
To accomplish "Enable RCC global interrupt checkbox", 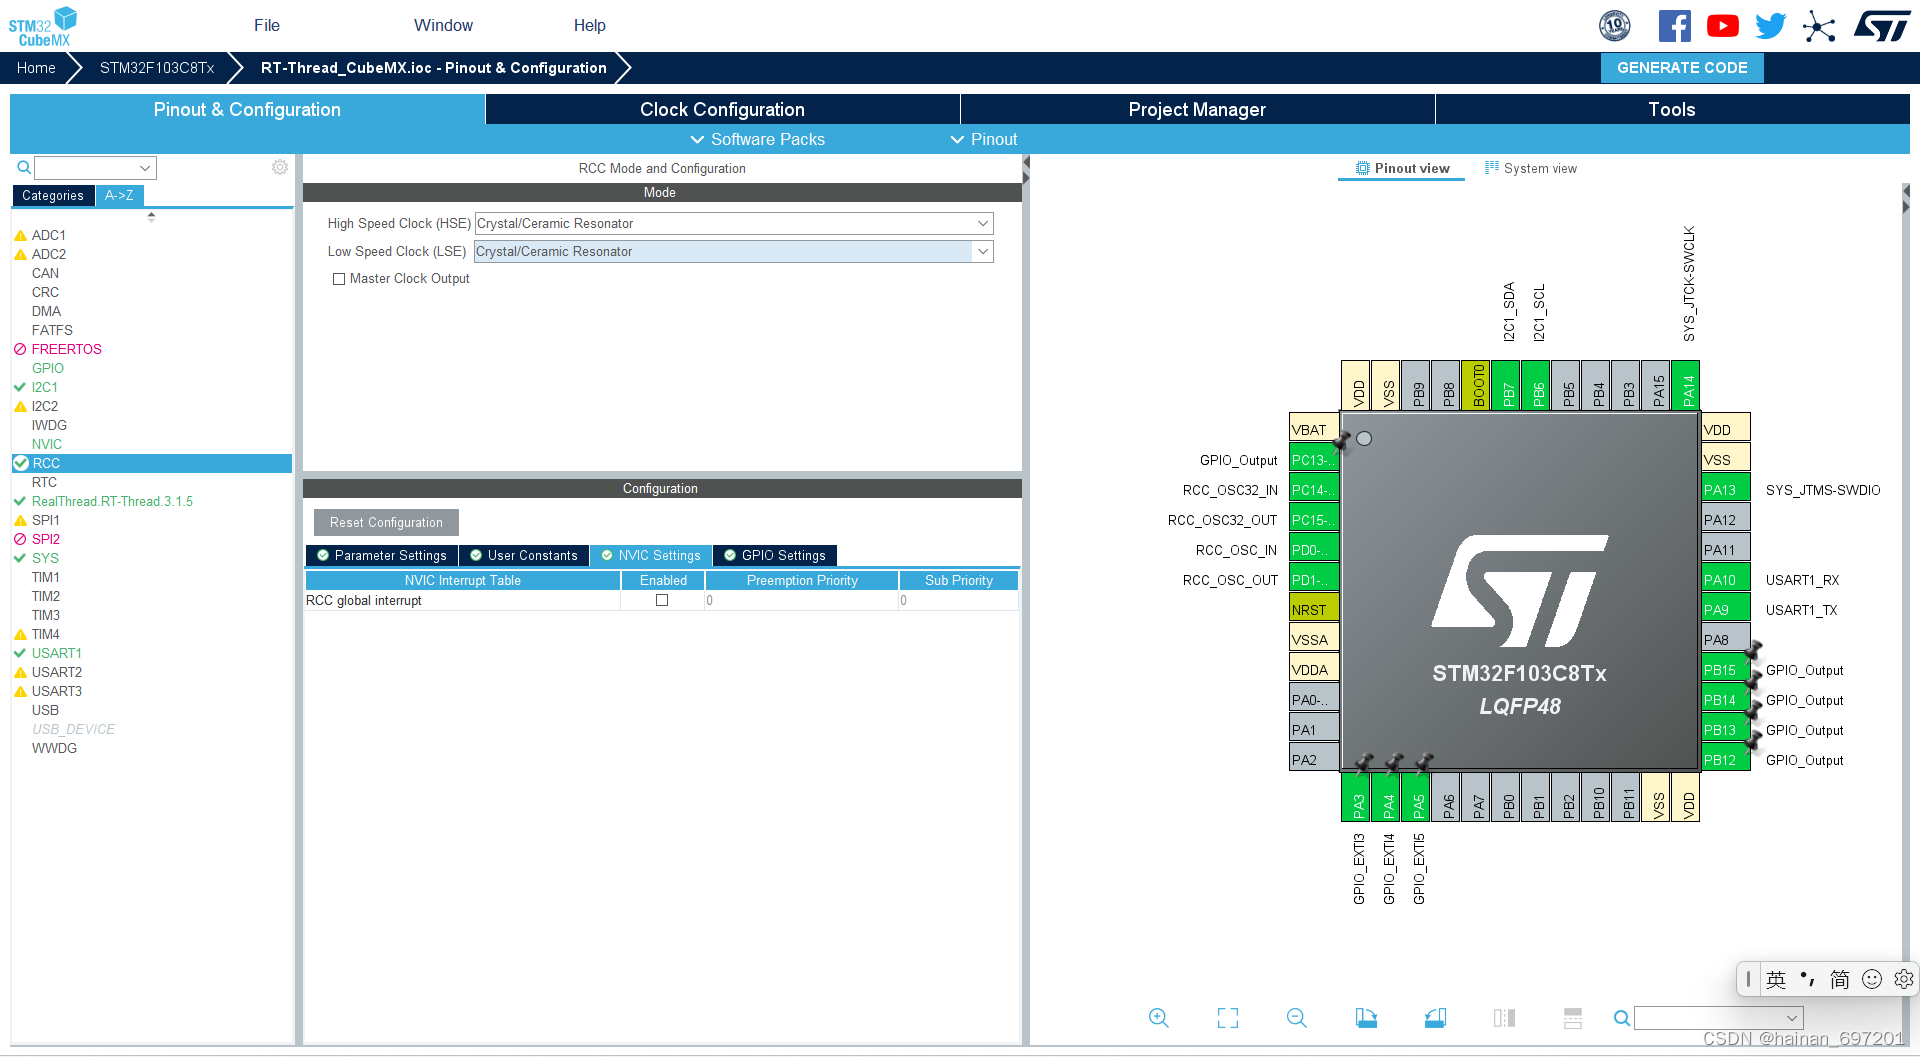I will coord(662,600).
